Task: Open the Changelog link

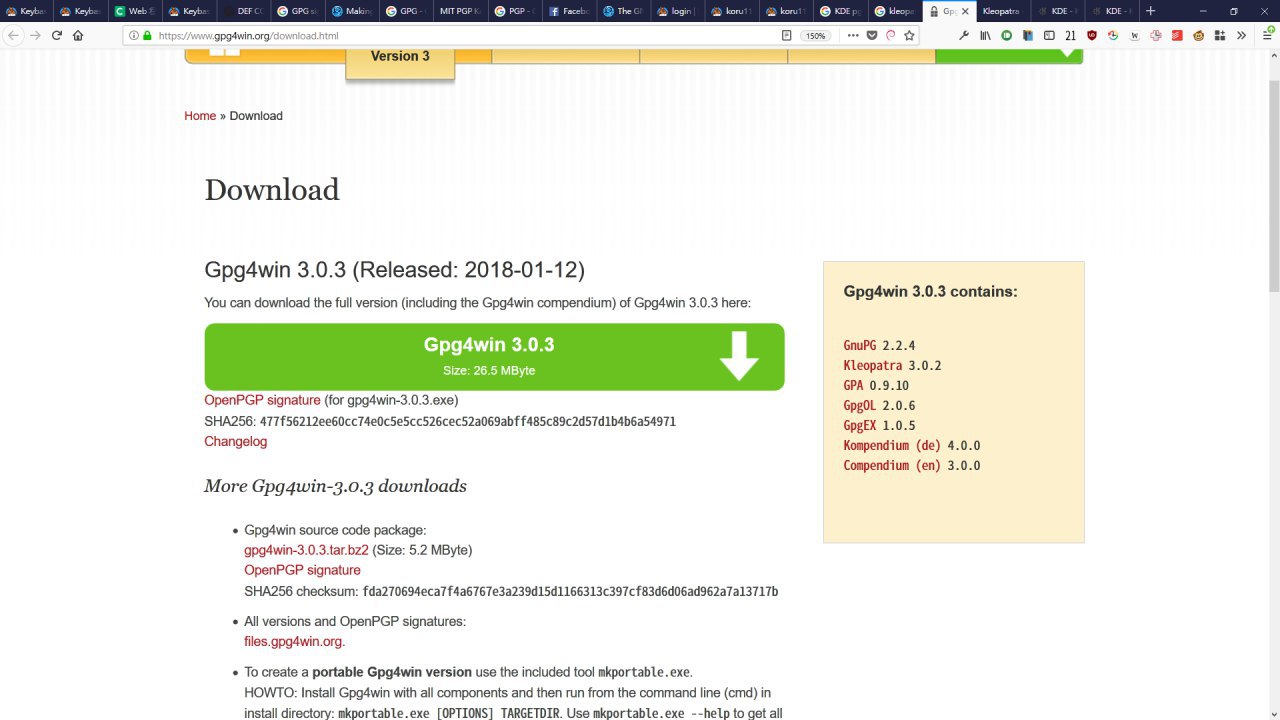Action: (236, 441)
